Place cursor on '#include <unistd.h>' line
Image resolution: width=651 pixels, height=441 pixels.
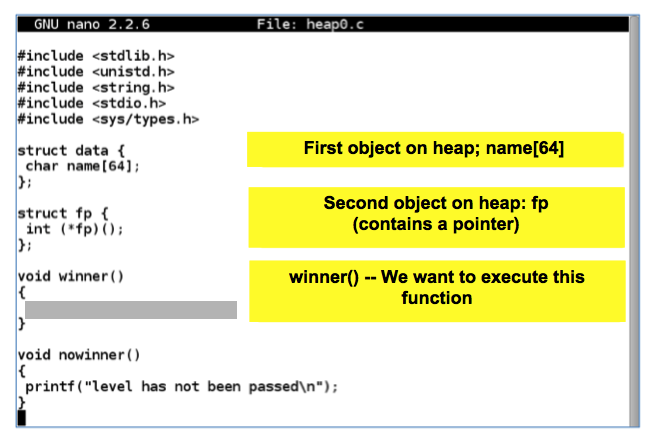(96, 71)
